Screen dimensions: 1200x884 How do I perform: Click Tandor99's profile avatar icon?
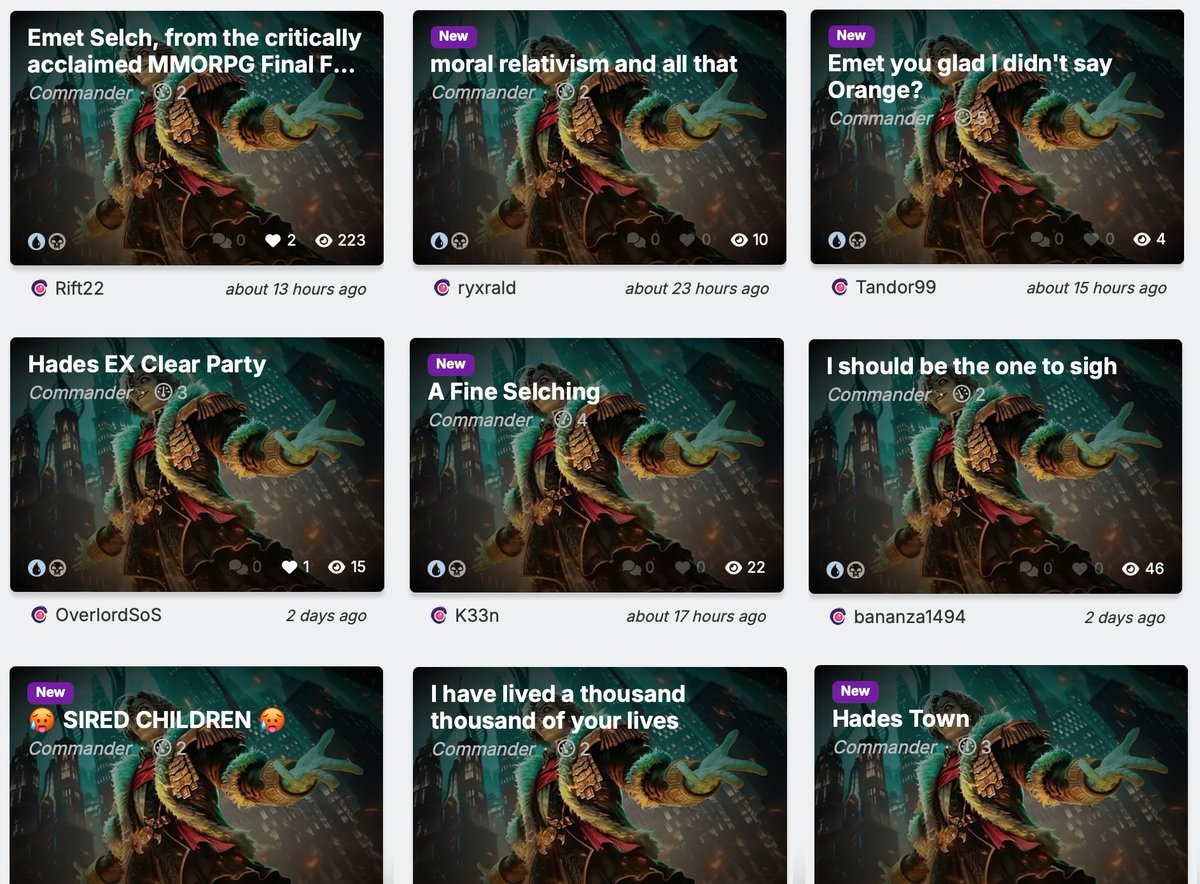[840, 287]
